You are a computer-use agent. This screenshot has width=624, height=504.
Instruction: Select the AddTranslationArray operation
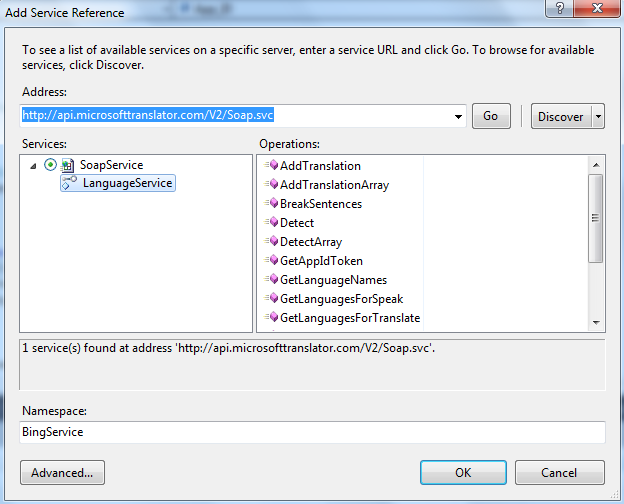tap(334, 185)
